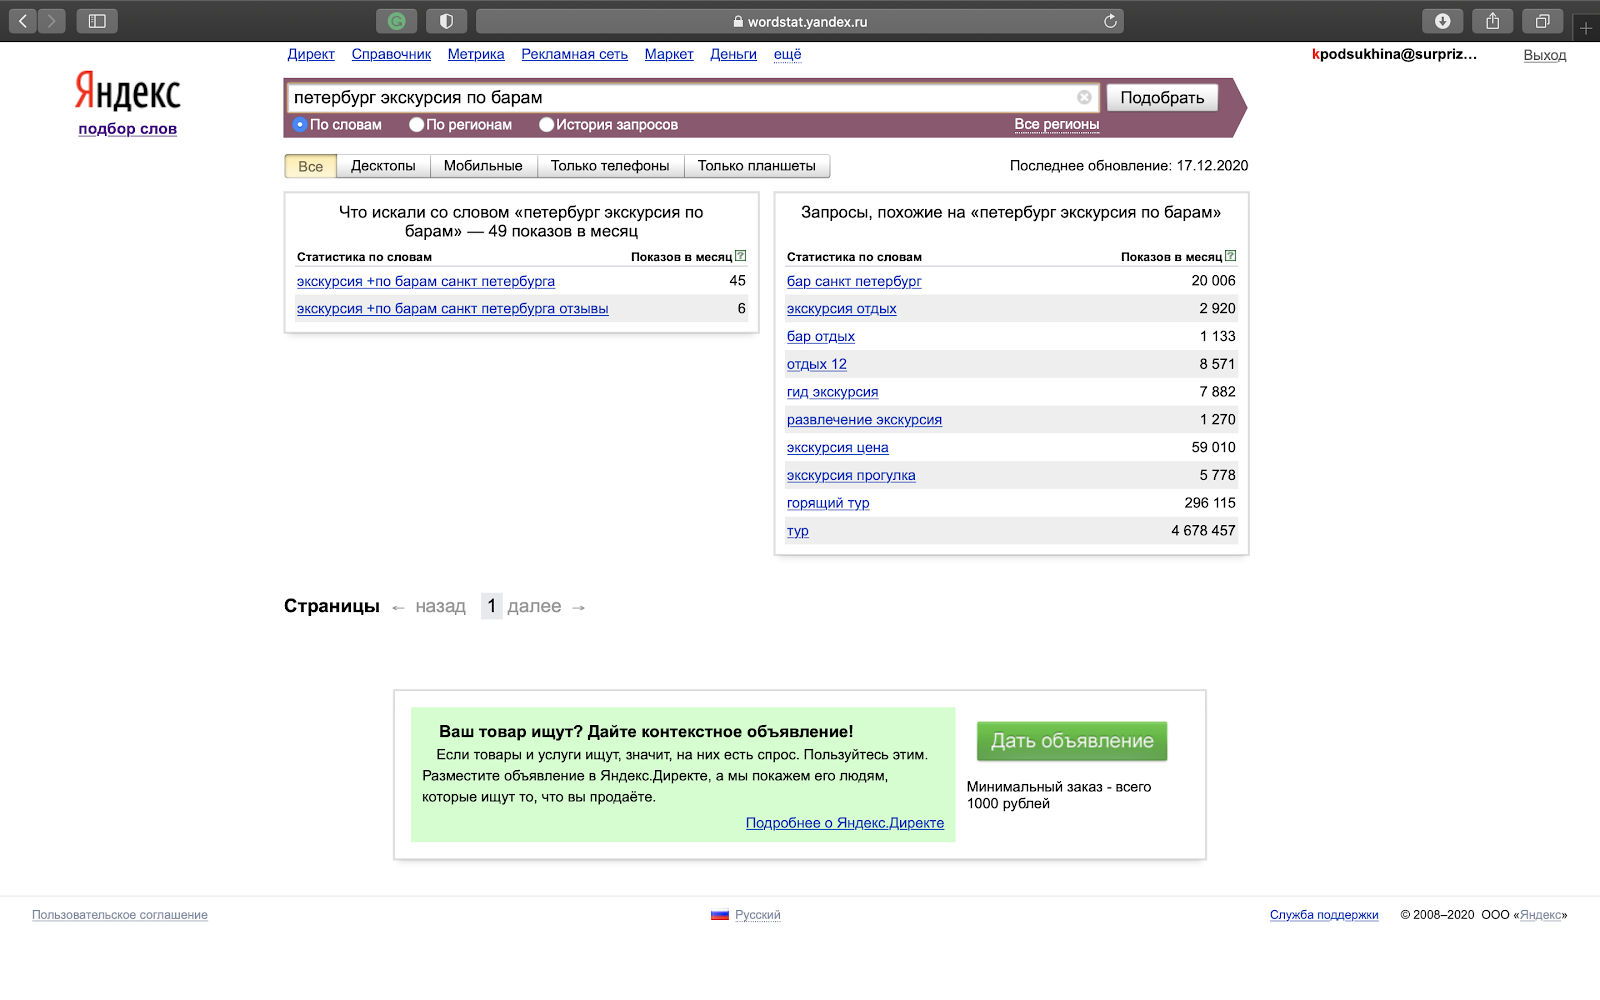Screen dimensions: 1600x1000
Task: Open the 'подбор слов' link under the logo
Action: [128, 128]
